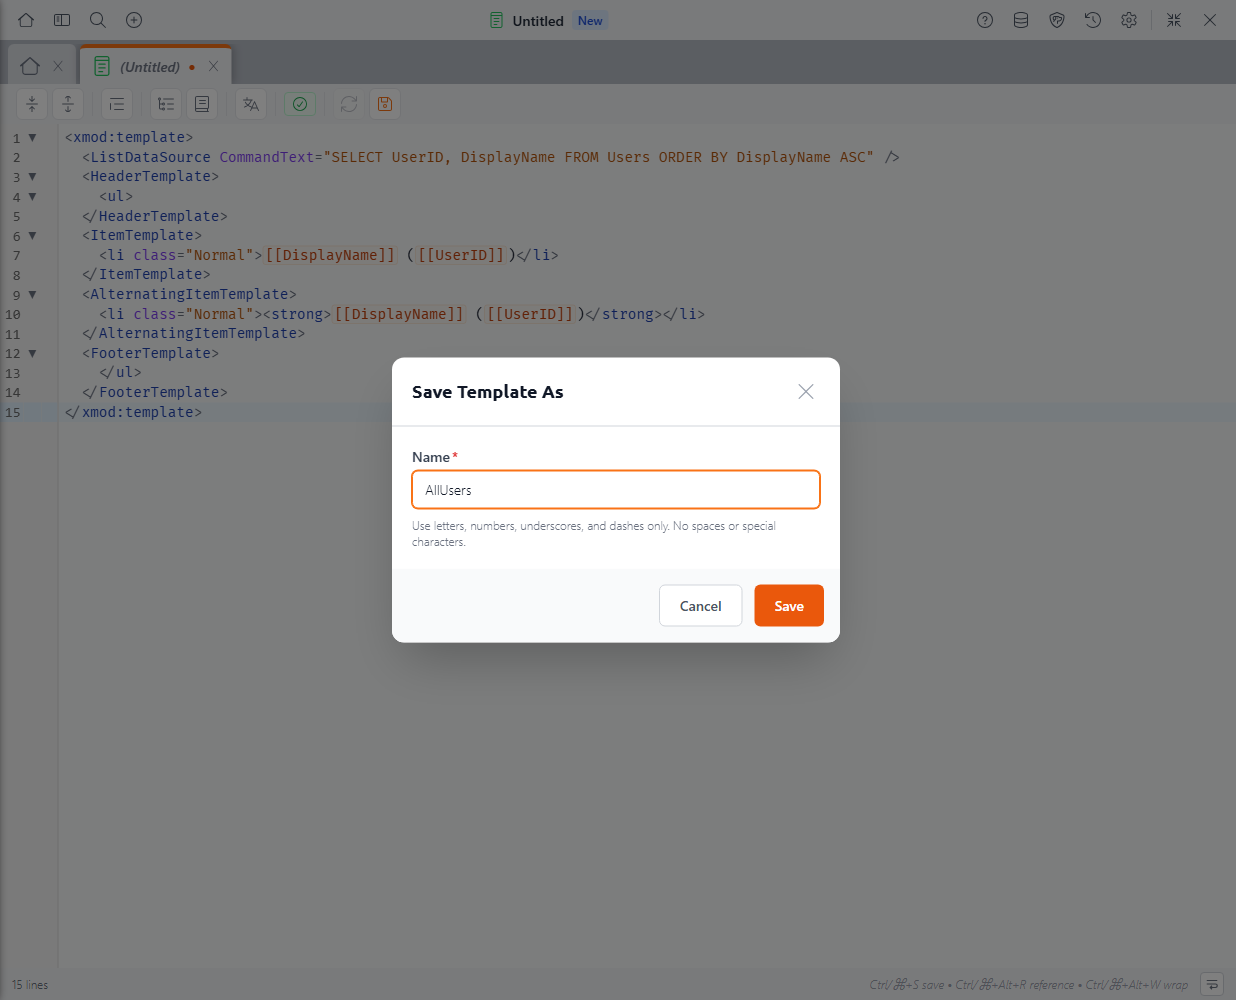The height and width of the screenshot is (1000, 1236).
Task: Click the collapse all folds toolbar icon
Action: pyautogui.click(x=32, y=104)
